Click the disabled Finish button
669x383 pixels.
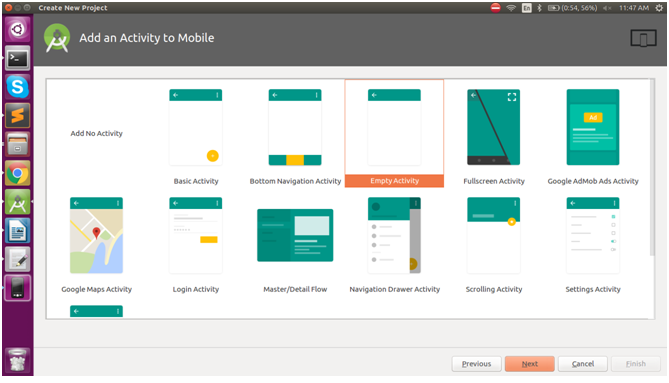pyautogui.click(x=635, y=364)
